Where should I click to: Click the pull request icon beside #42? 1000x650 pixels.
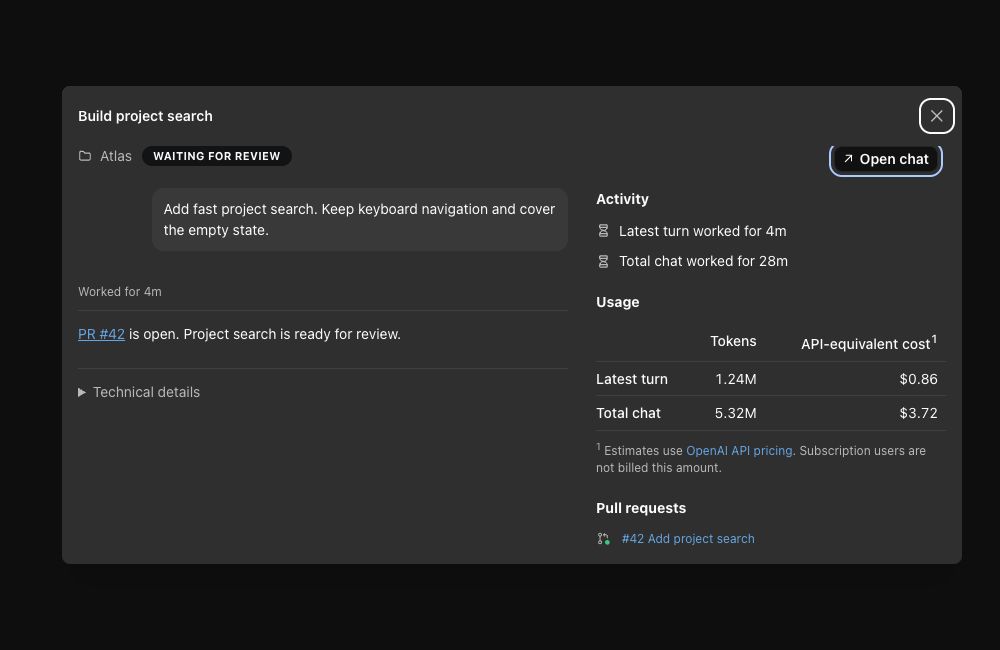(603, 539)
